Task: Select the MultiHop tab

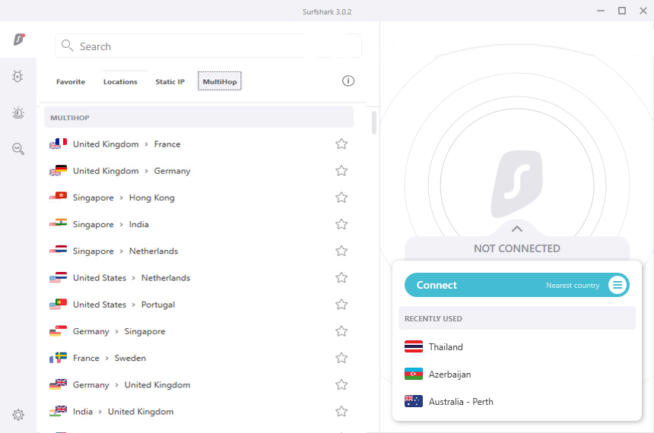Action: click(219, 81)
